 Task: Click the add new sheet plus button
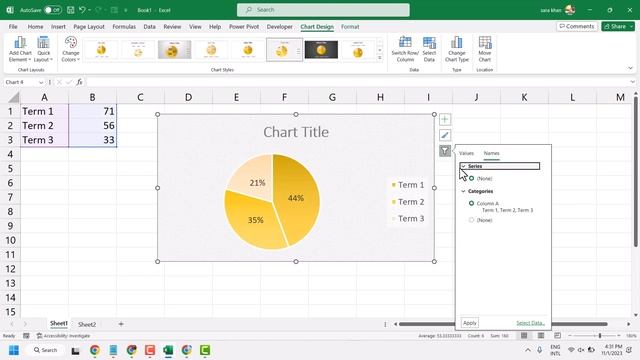coord(121,324)
